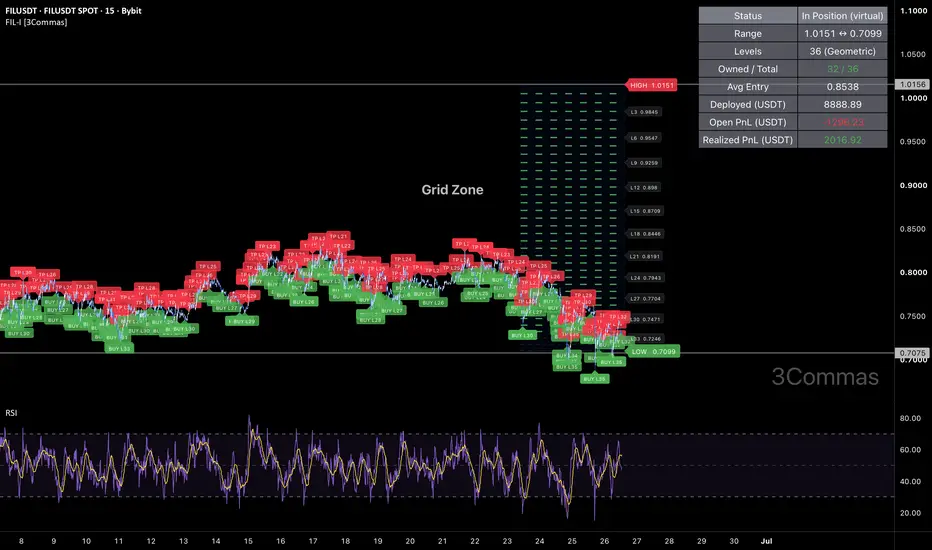
Task: Click date 30 on time axis
Action: pos(734,541)
